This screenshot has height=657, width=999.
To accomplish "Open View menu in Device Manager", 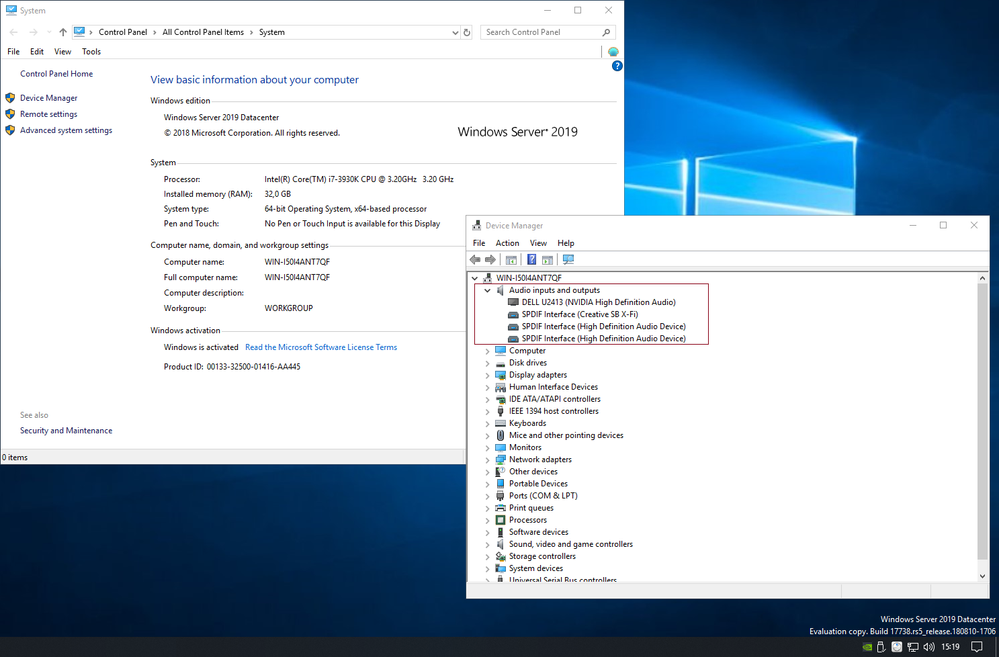I will pos(538,243).
